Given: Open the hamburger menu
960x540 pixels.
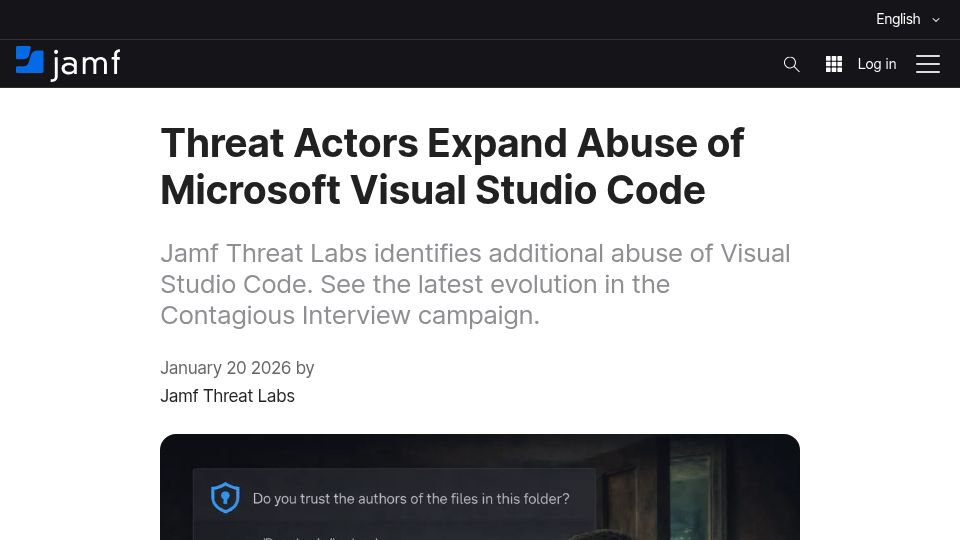Looking at the screenshot, I should [x=928, y=64].
